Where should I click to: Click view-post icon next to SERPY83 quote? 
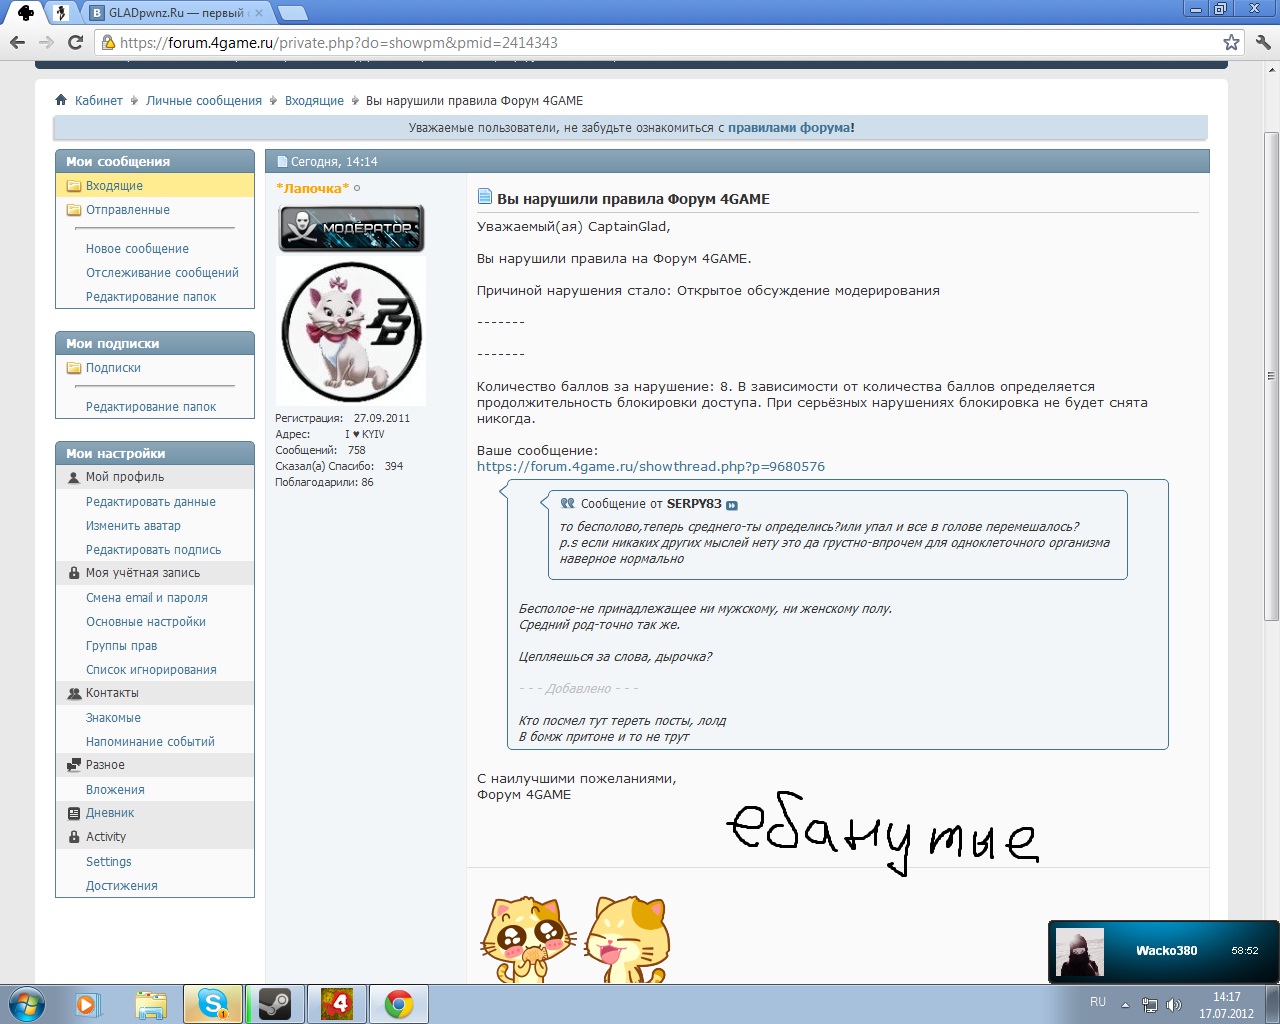(x=731, y=505)
